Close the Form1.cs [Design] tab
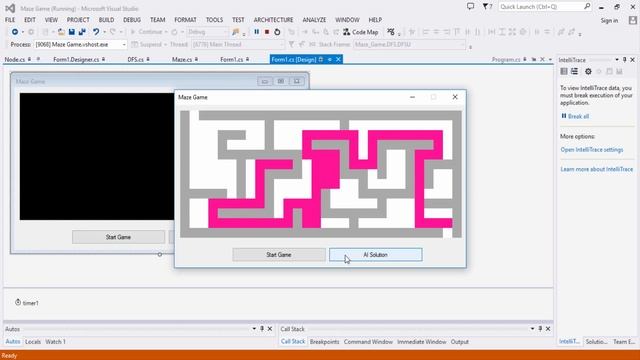This screenshot has width=640, height=360. coord(338,60)
